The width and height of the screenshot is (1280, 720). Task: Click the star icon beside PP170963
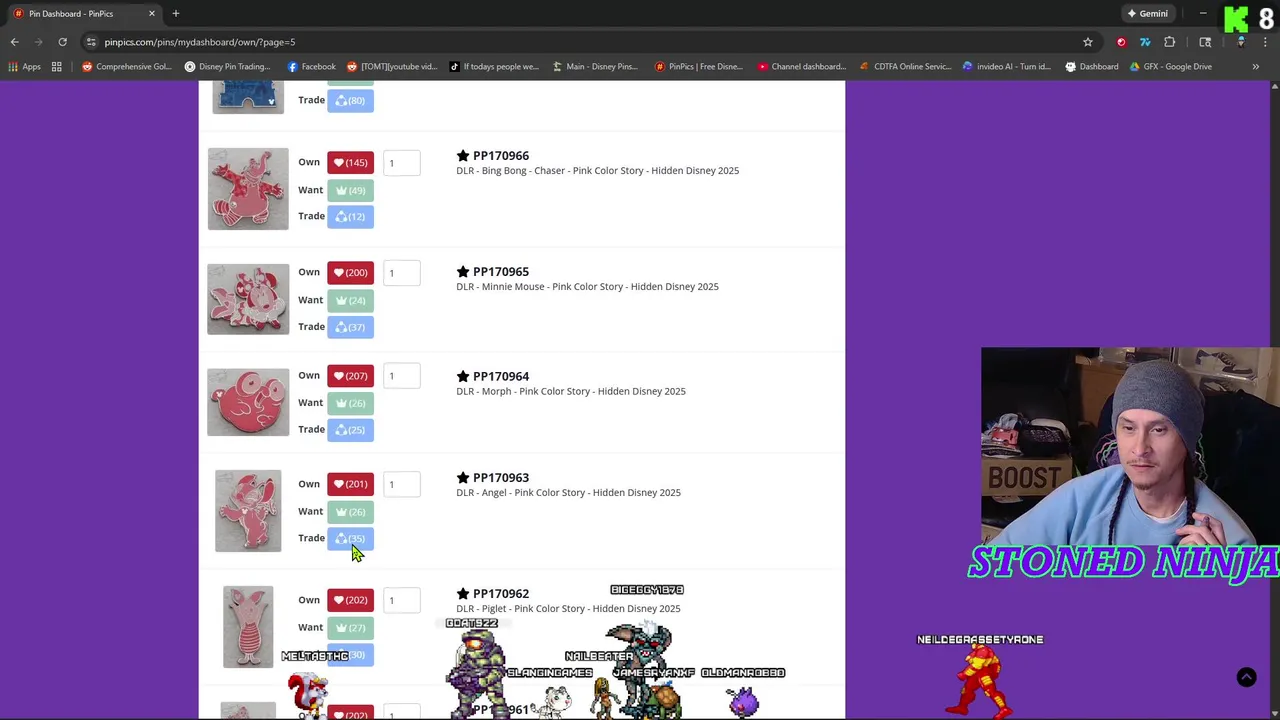click(x=463, y=478)
